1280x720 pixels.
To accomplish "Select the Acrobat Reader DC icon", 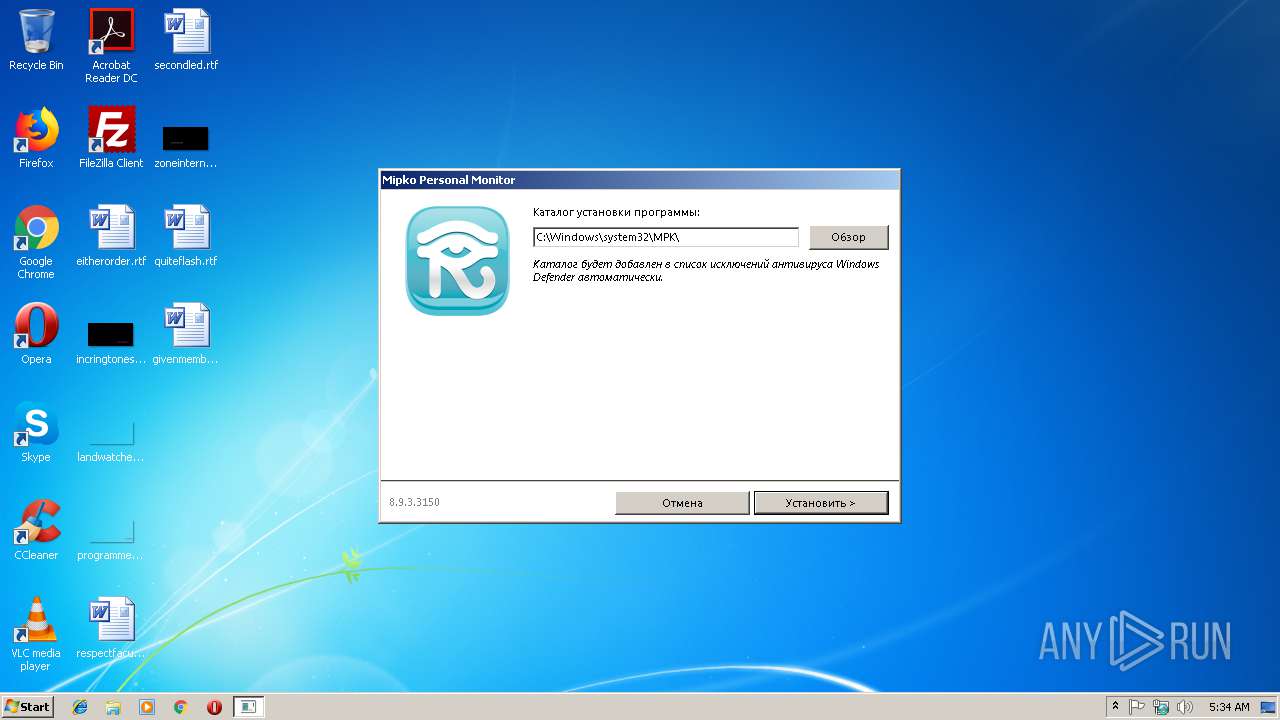I will 111,45.
